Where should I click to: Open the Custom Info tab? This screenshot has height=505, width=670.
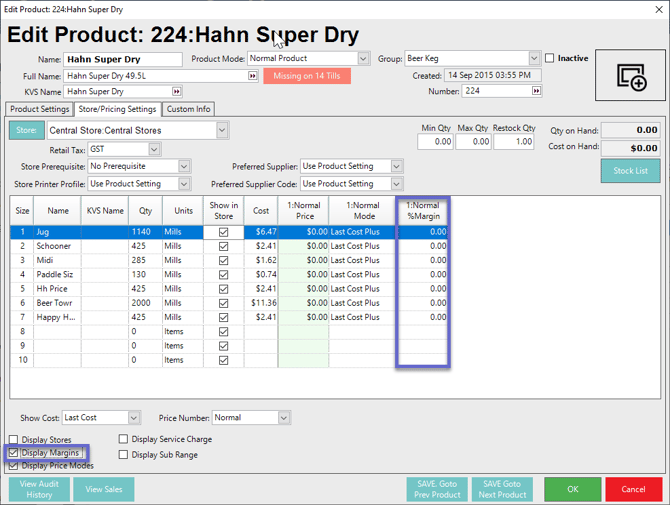(x=188, y=109)
